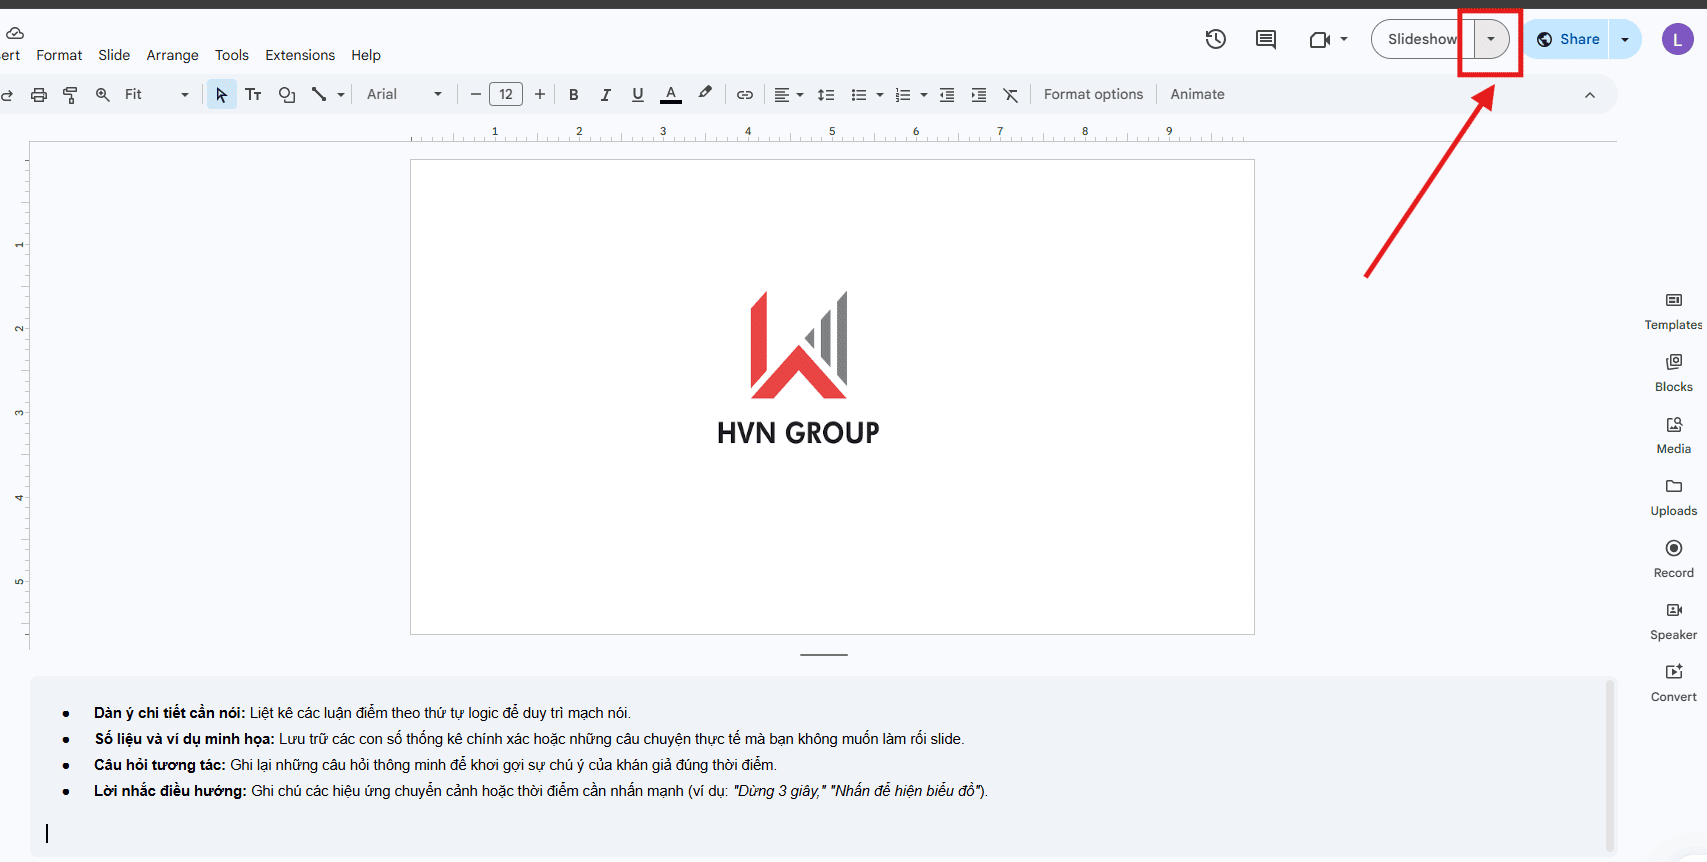
Task: Open the Arrange menu
Action: tap(172, 55)
